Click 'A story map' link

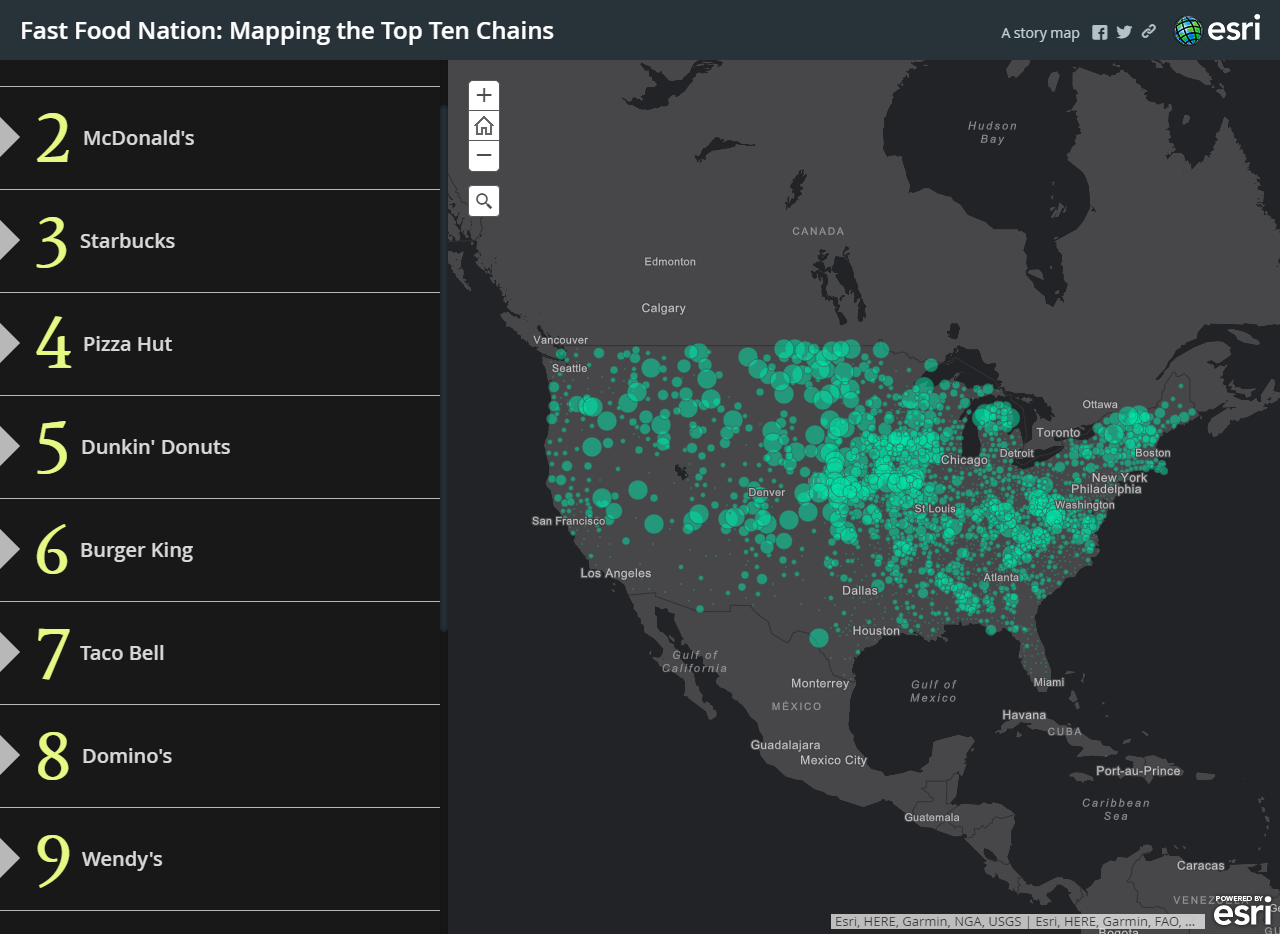[1040, 33]
